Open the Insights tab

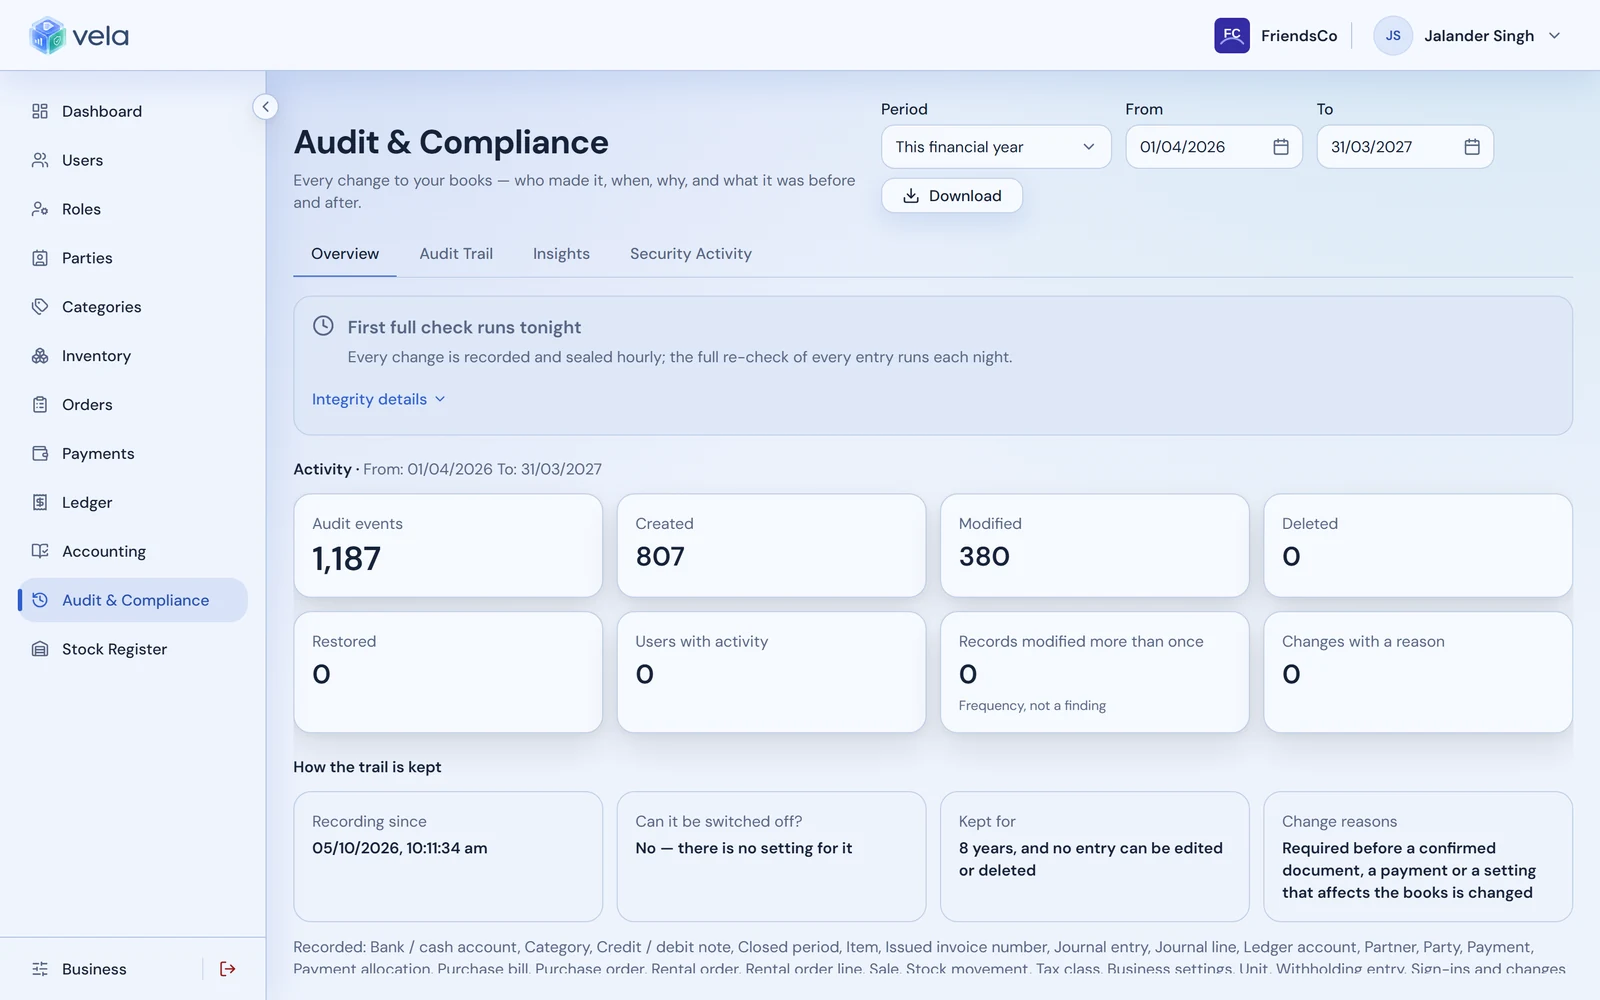coord(561,254)
